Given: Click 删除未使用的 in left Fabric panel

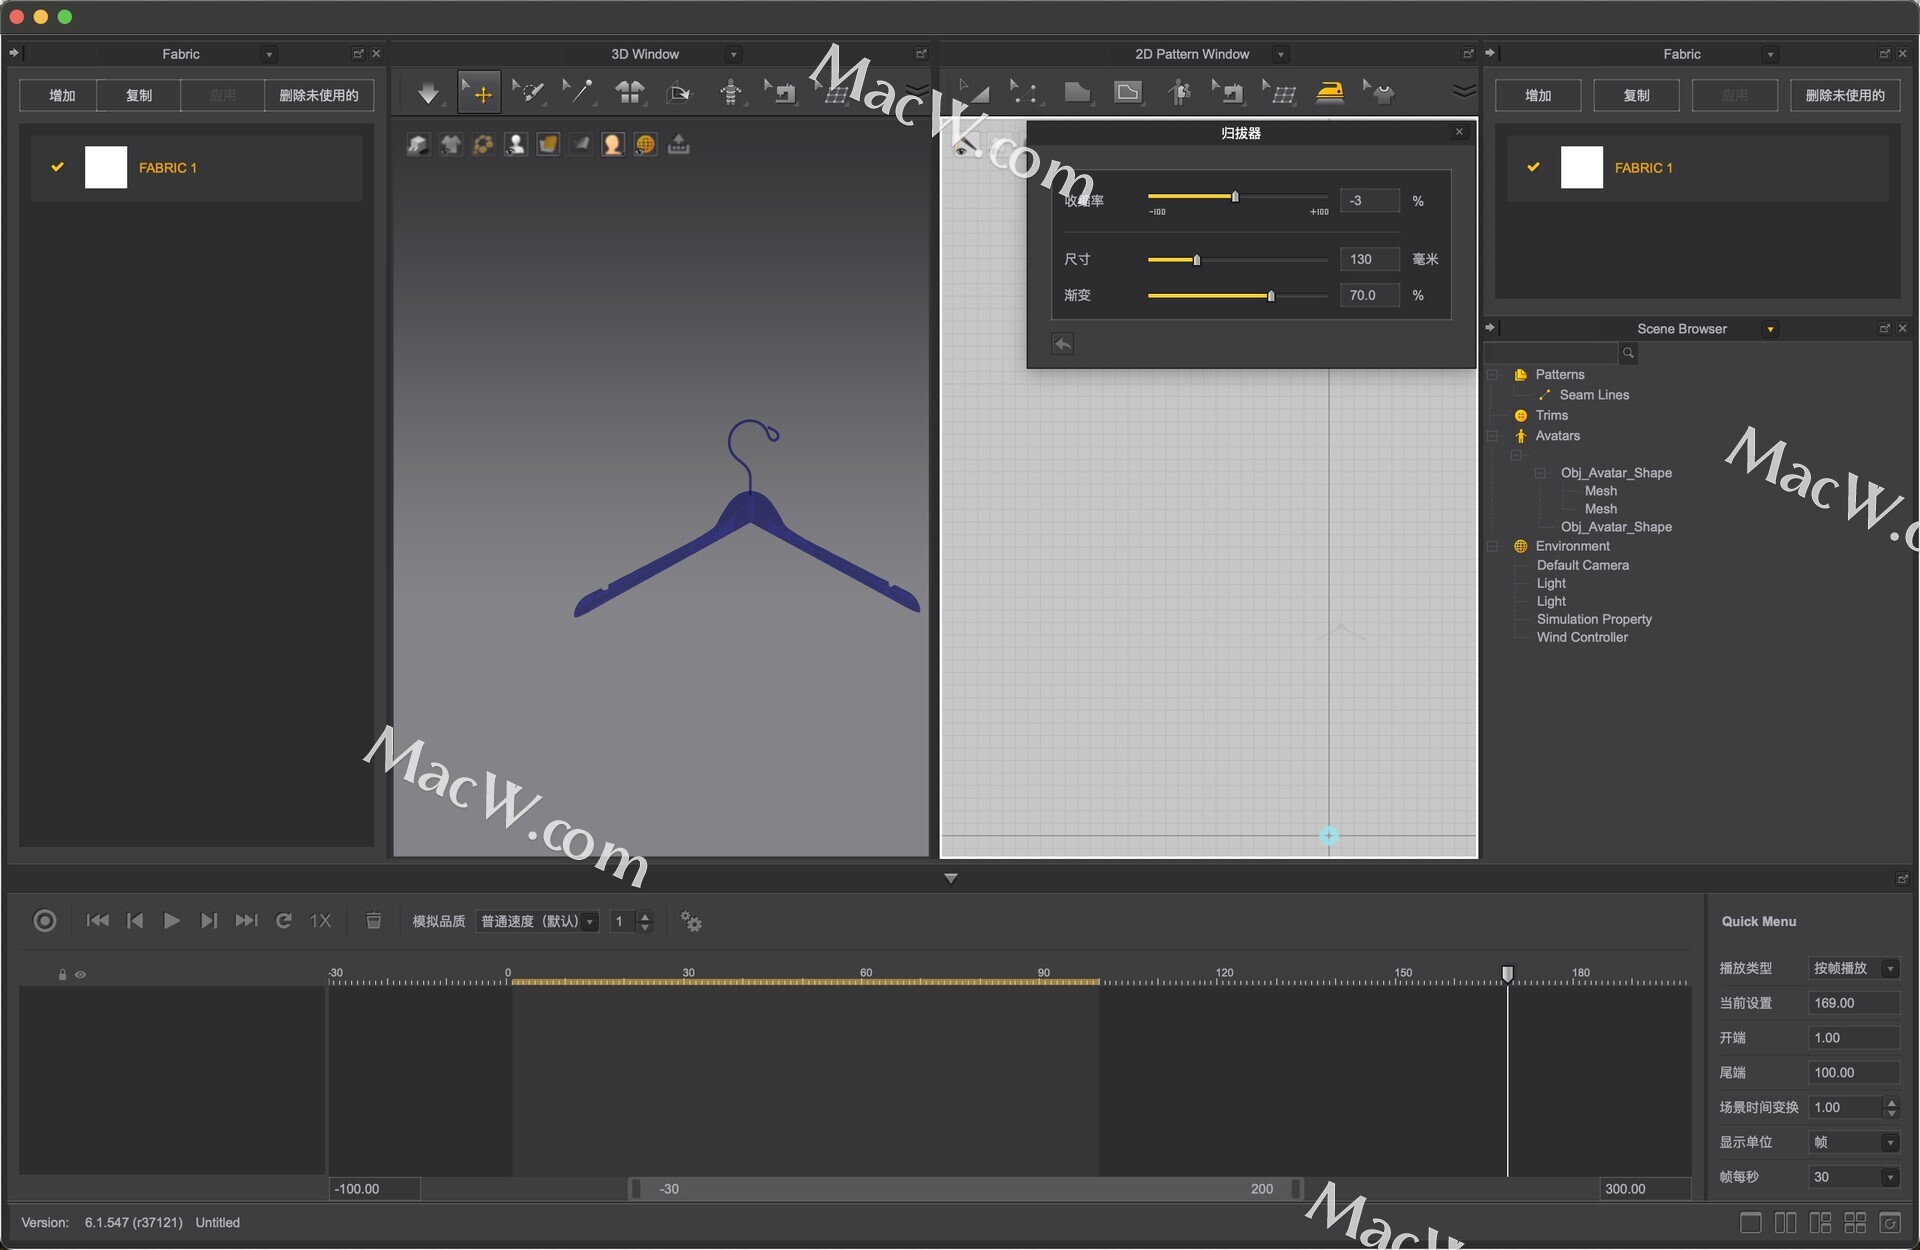Looking at the screenshot, I should point(318,95).
